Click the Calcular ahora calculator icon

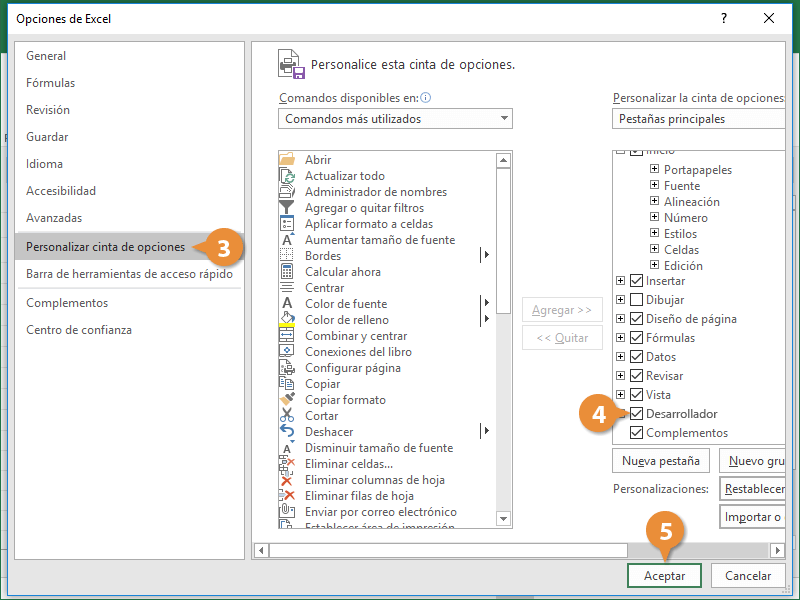pos(287,271)
